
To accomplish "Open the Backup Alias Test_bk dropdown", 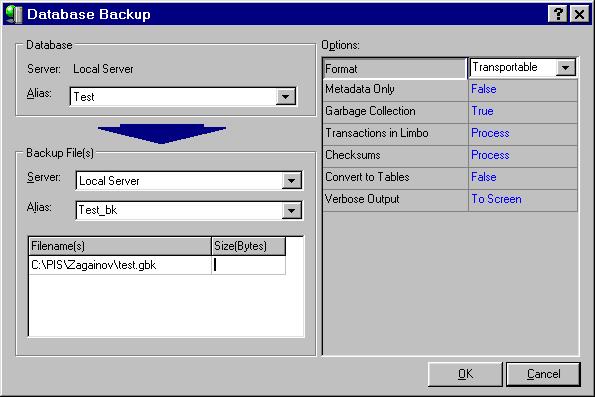I will coord(291,210).
